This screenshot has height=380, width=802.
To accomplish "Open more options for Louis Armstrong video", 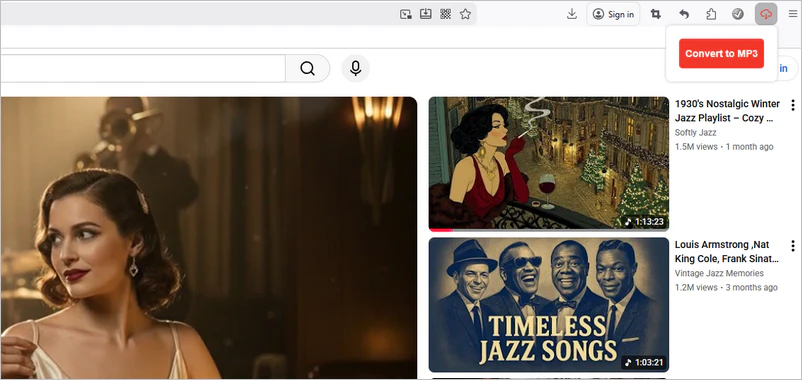I will [x=792, y=246].
